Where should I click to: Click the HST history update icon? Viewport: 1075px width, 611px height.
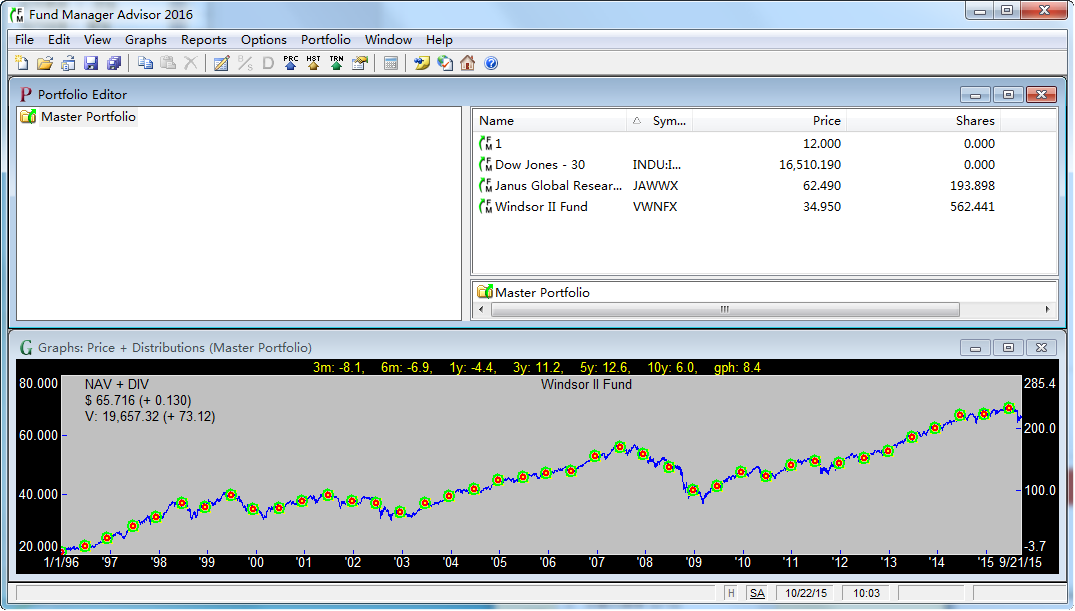click(x=313, y=63)
